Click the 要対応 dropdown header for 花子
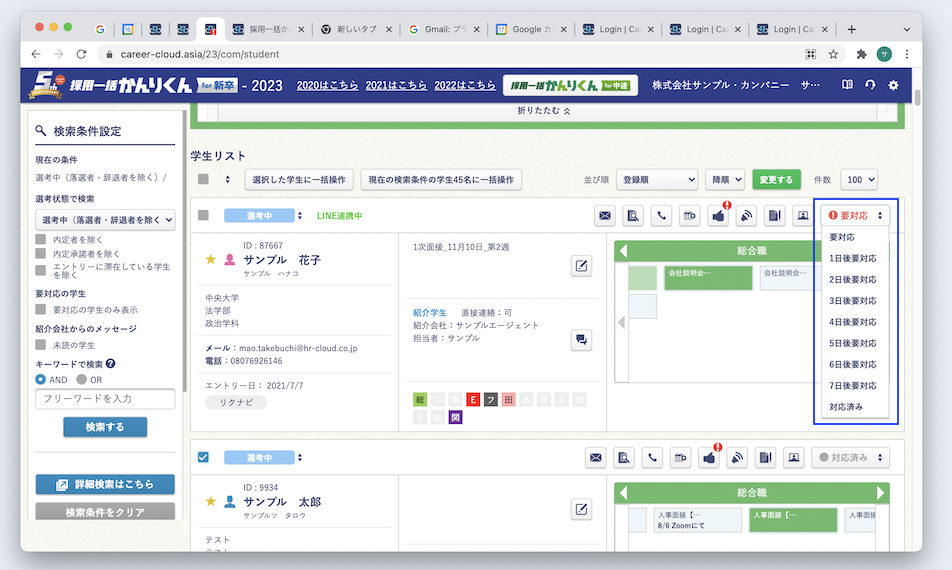Screen dimensions: 952x570 tap(855, 215)
